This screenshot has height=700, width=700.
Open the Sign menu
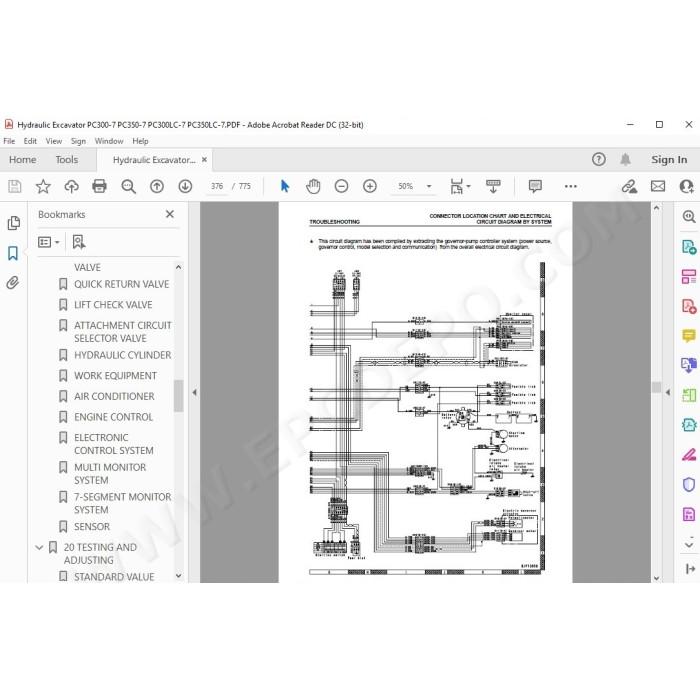click(x=78, y=141)
